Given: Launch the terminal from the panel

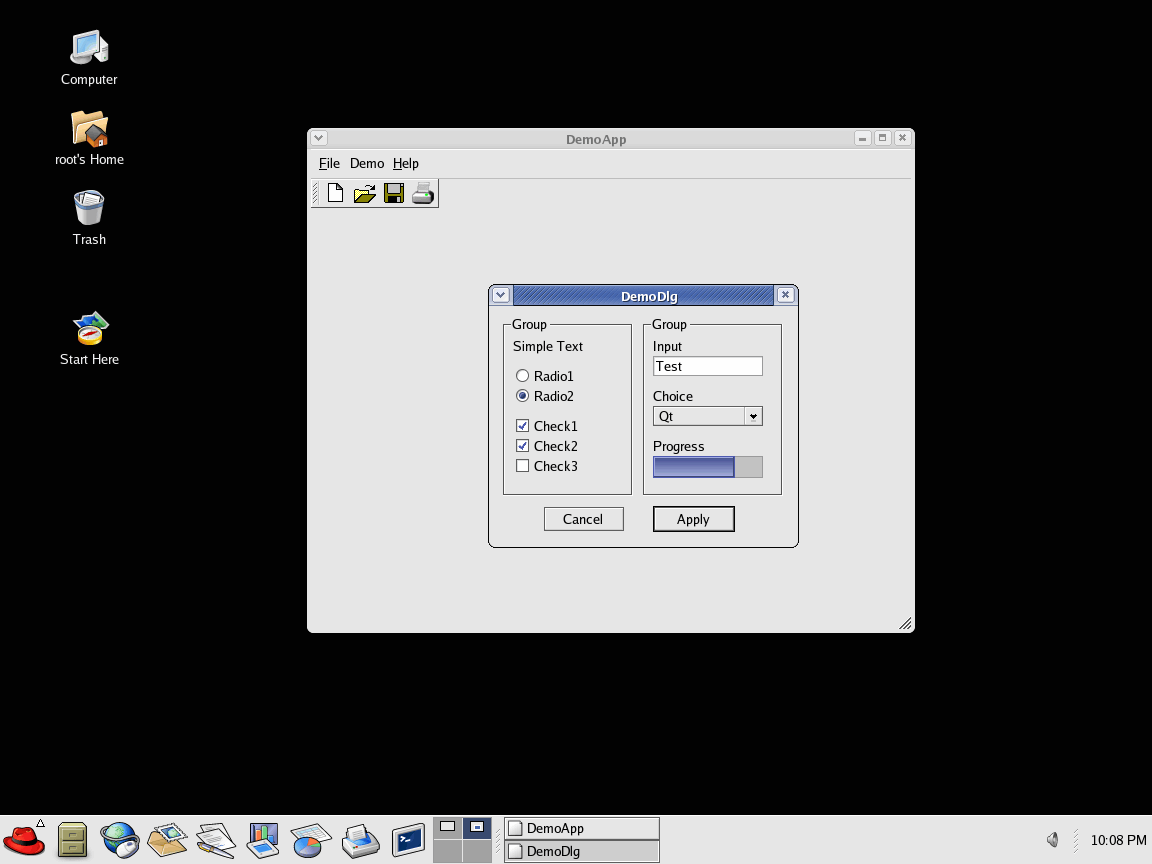Looking at the screenshot, I should click(x=408, y=840).
